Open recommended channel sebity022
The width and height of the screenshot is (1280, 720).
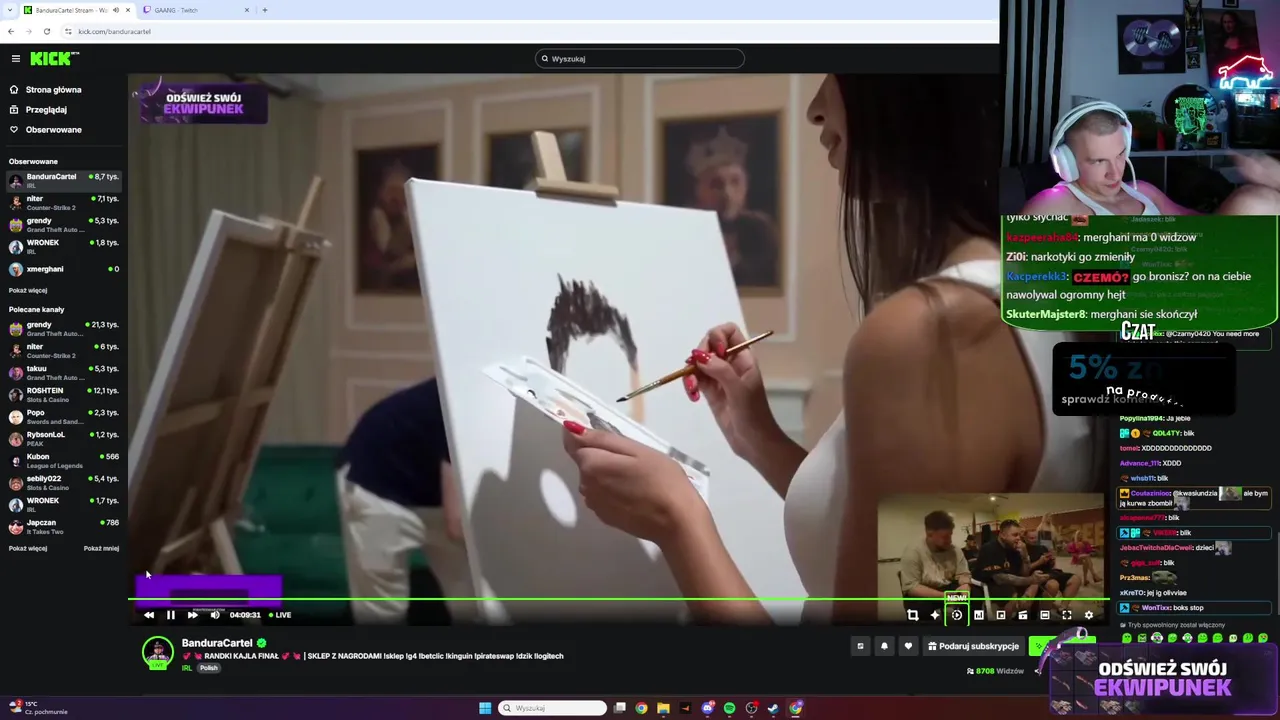pos(64,483)
